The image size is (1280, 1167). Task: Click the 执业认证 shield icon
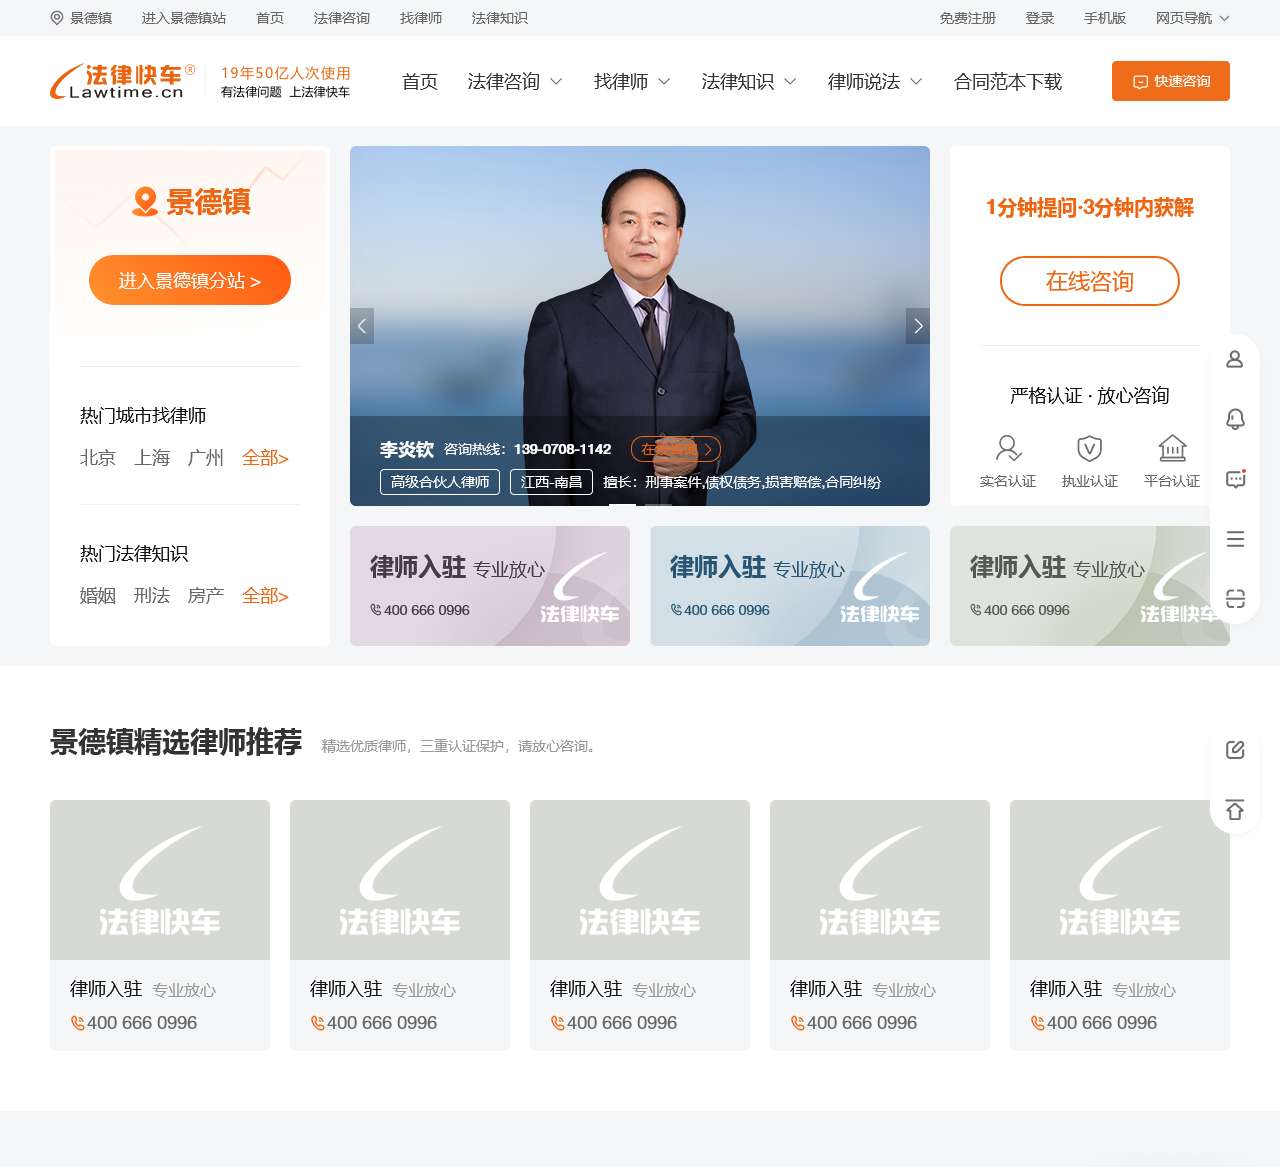click(1089, 448)
